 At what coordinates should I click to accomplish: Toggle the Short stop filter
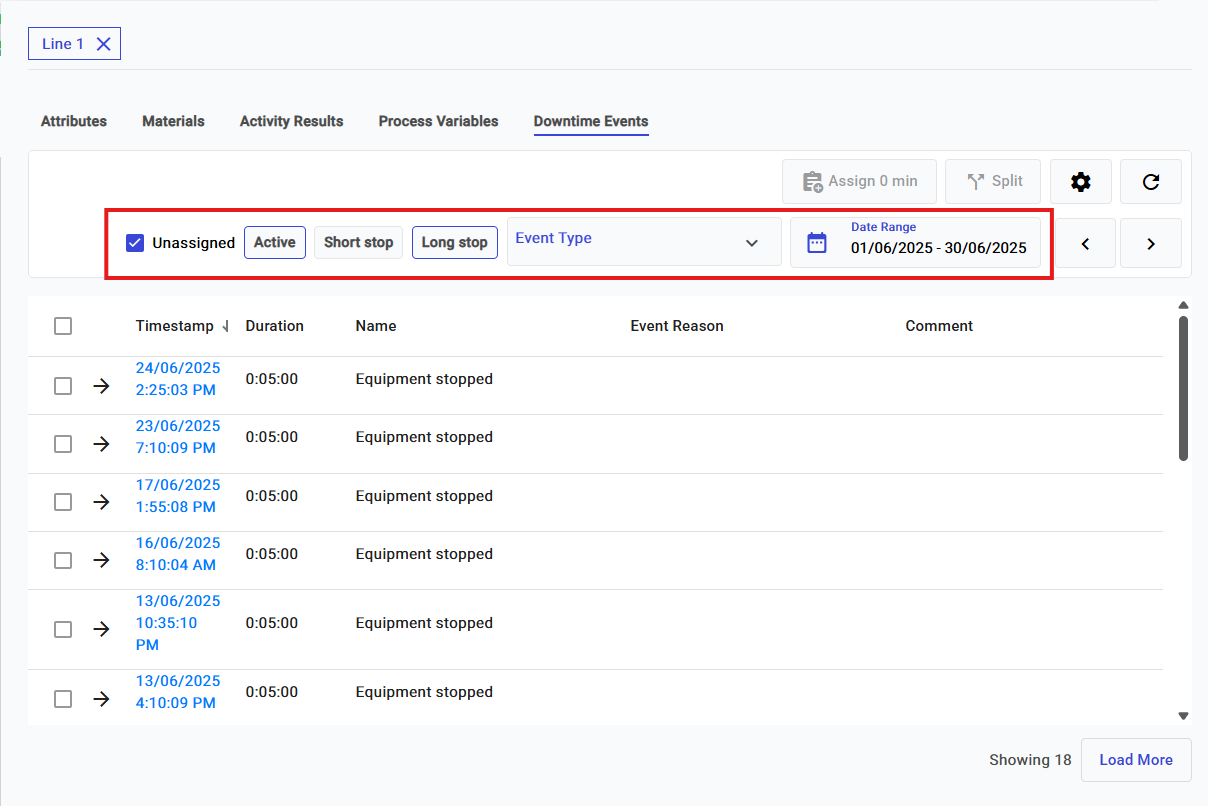(358, 243)
